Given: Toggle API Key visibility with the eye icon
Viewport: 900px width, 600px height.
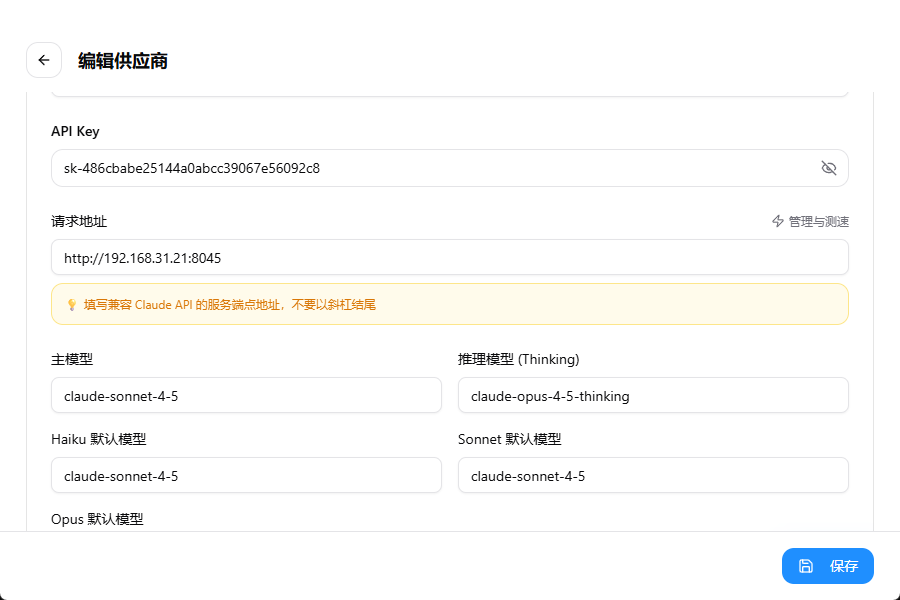Looking at the screenshot, I should 828,168.
